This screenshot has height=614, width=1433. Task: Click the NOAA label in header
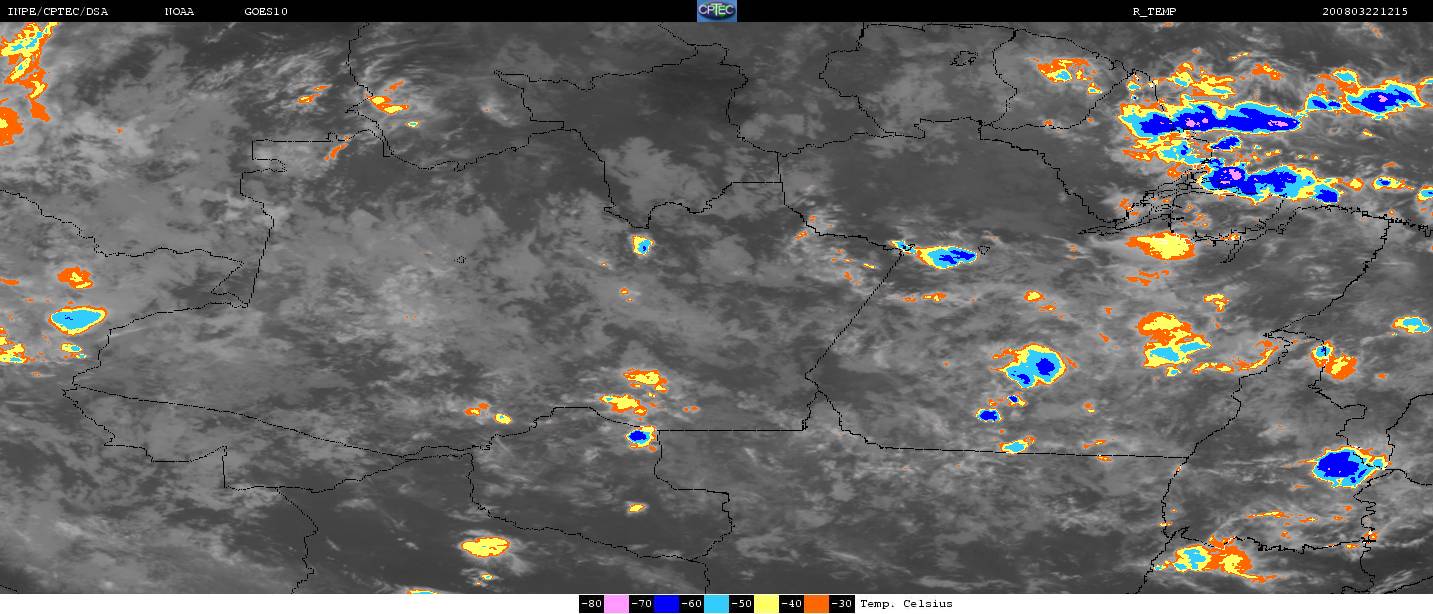coord(179,12)
